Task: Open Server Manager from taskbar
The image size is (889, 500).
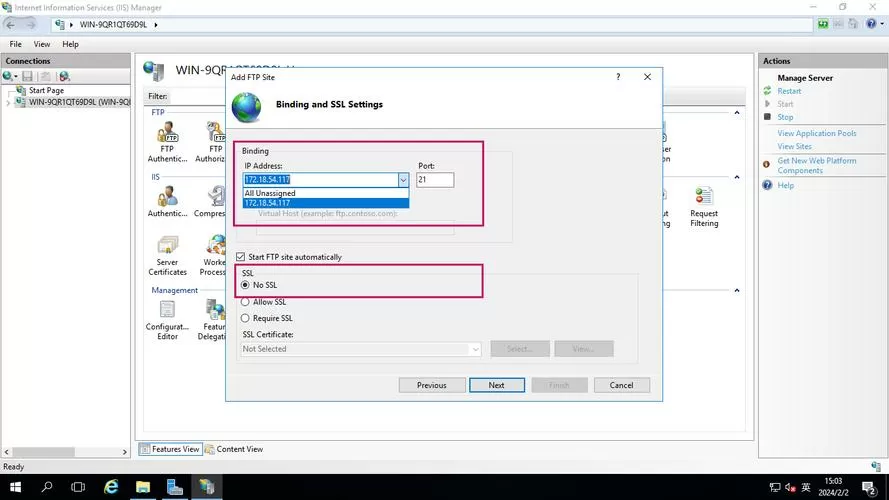Action: click(175, 487)
